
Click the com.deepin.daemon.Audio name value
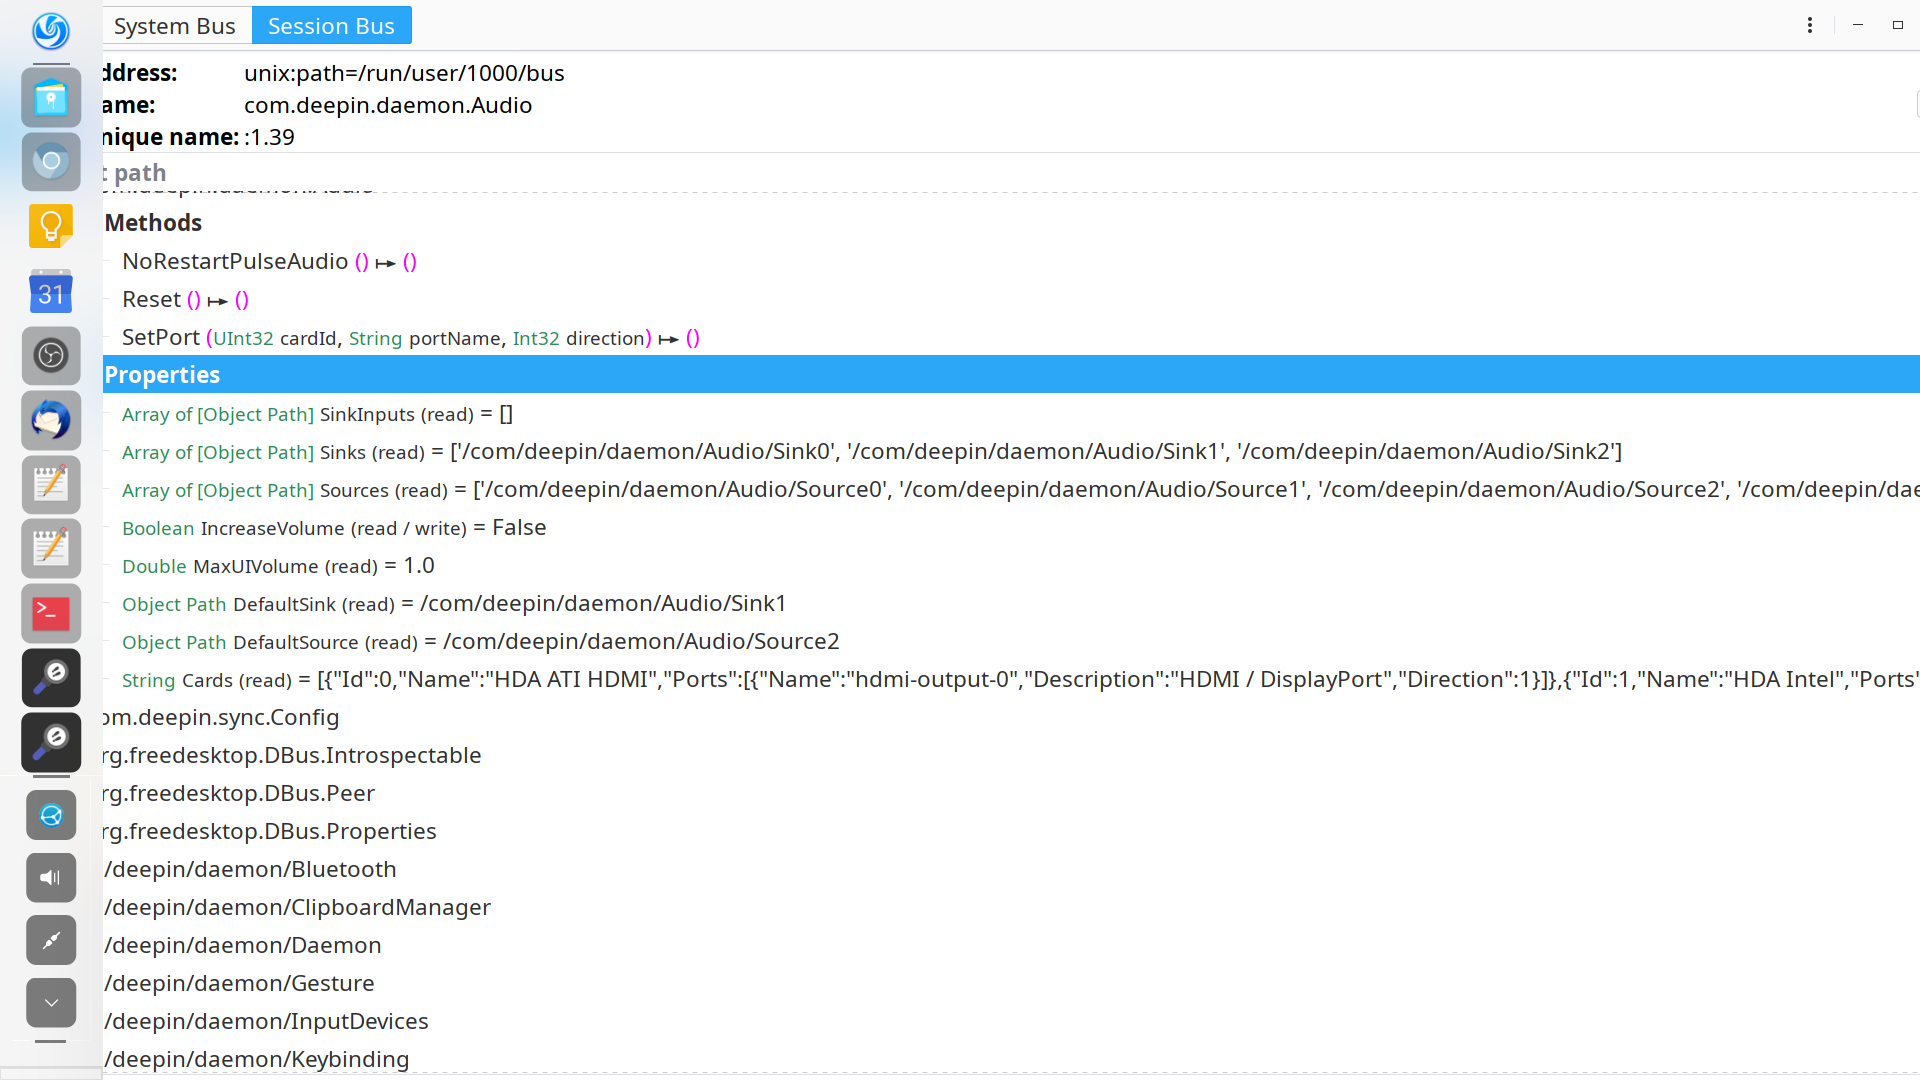388,105
